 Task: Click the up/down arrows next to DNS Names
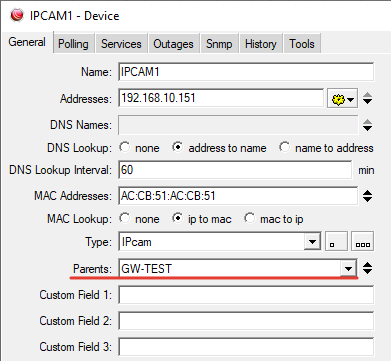(x=367, y=125)
